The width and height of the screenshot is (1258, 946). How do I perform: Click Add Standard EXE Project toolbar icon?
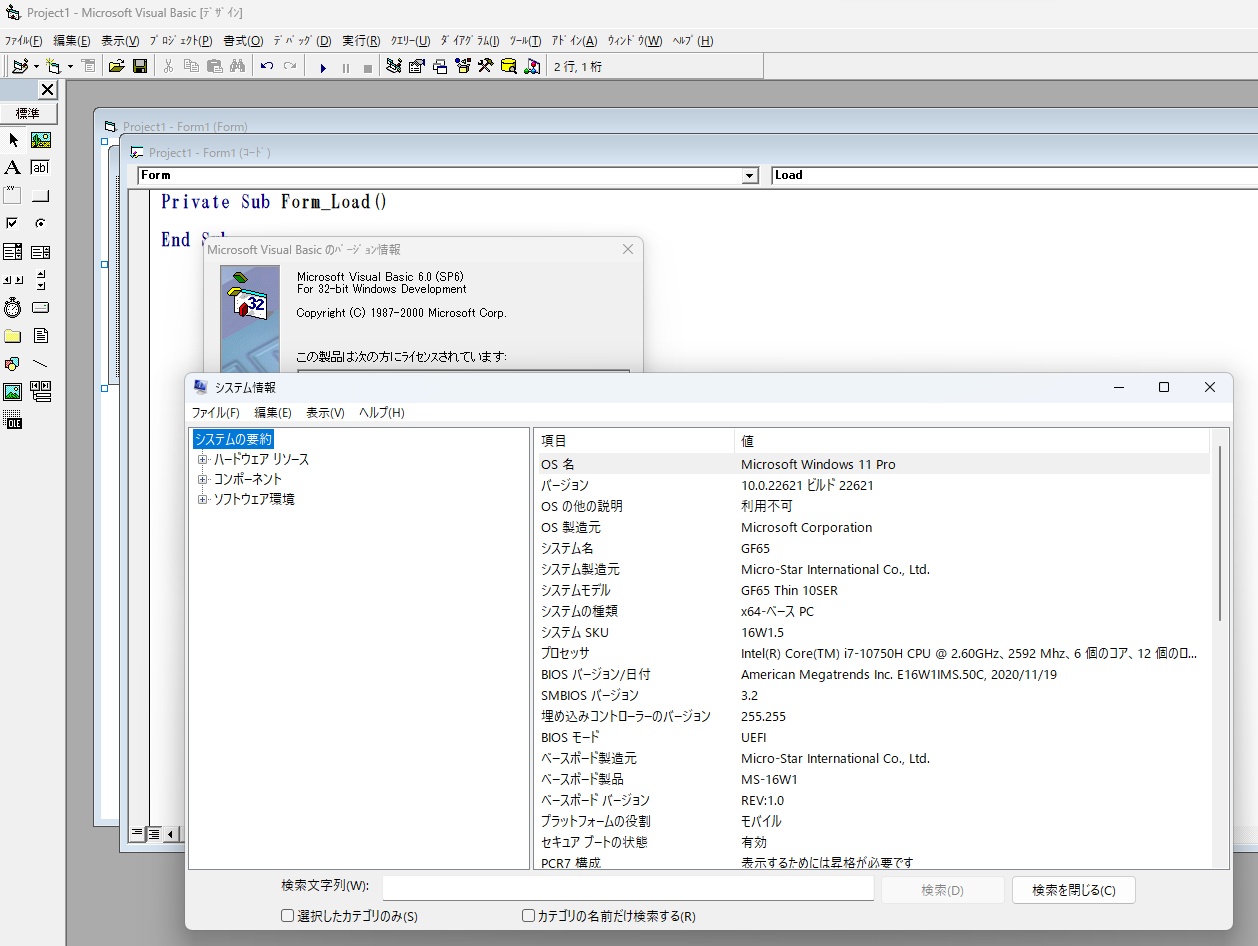(20, 66)
